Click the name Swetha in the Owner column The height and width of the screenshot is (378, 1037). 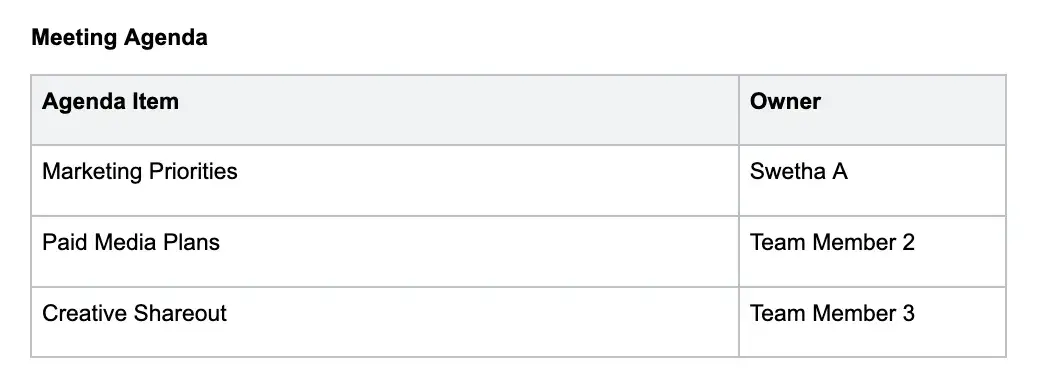787,172
